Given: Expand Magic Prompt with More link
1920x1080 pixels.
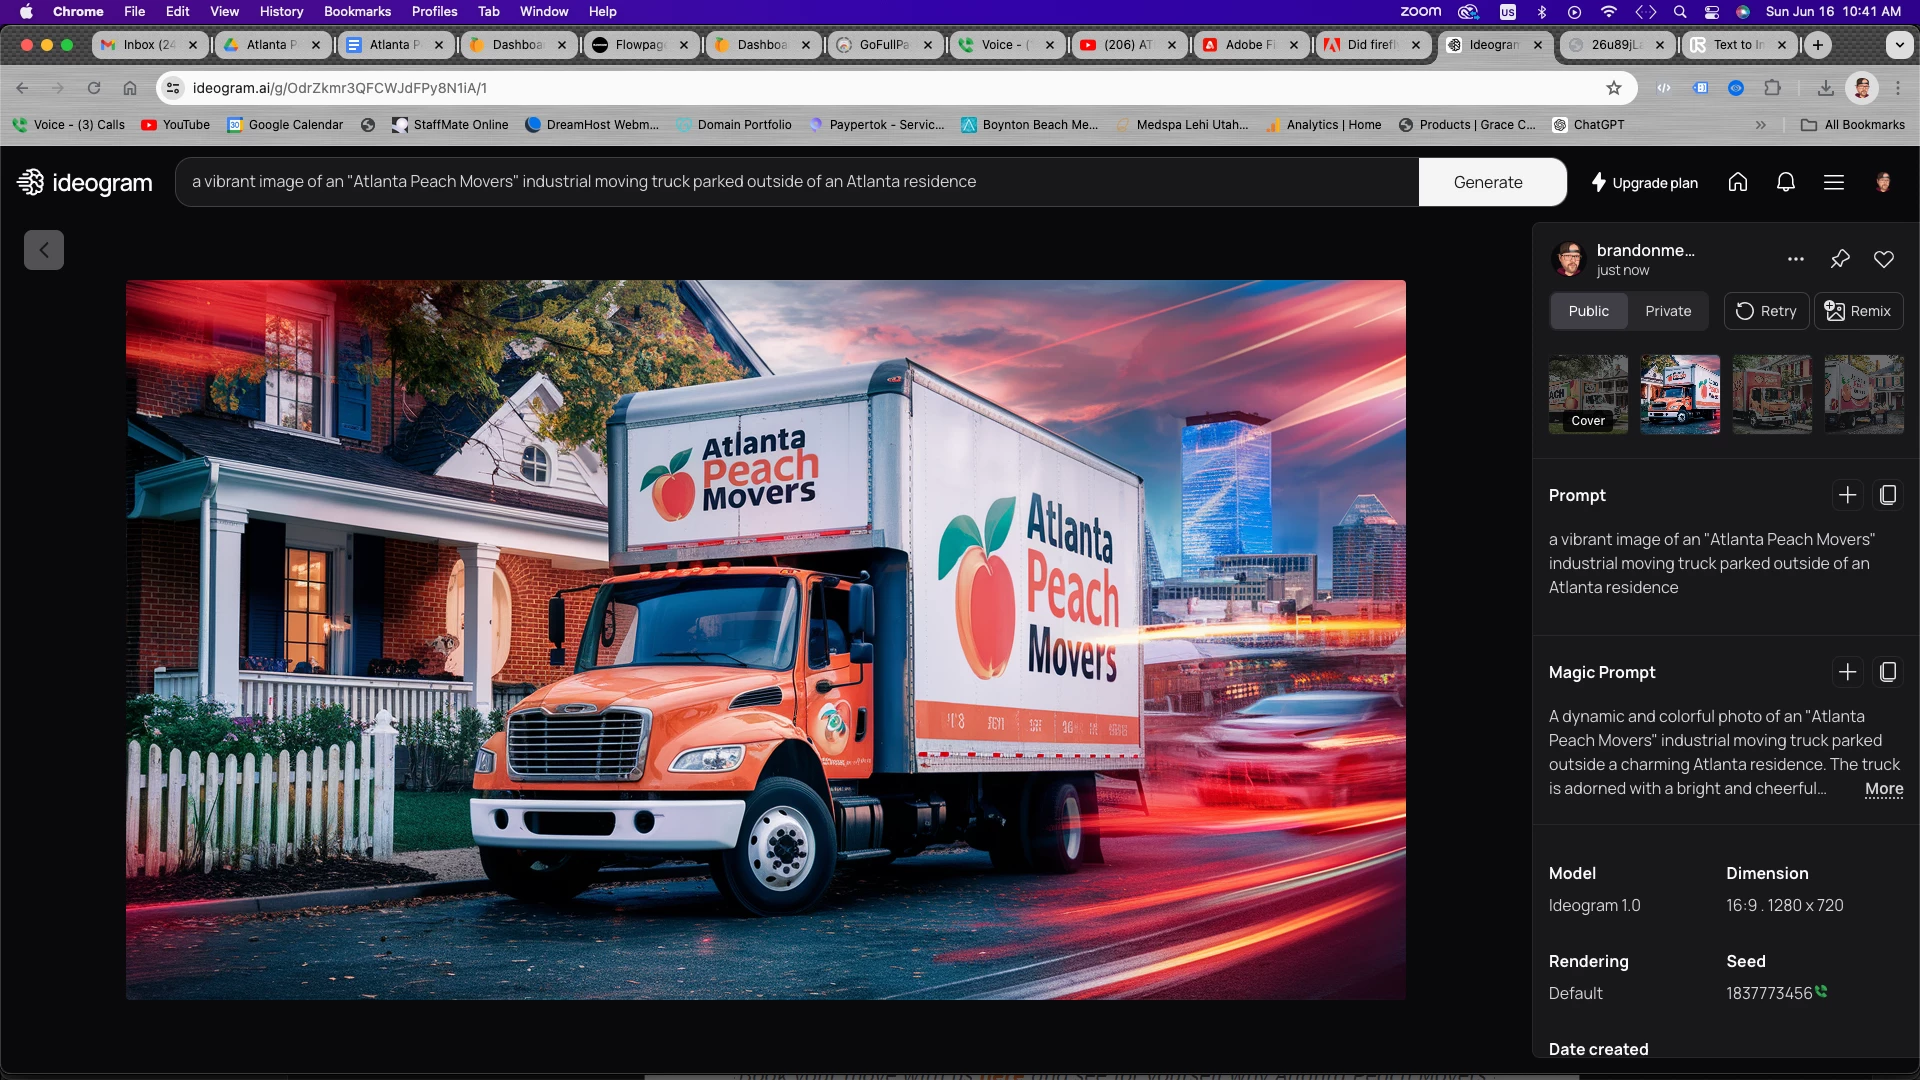Looking at the screenshot, I should 1884,789.
